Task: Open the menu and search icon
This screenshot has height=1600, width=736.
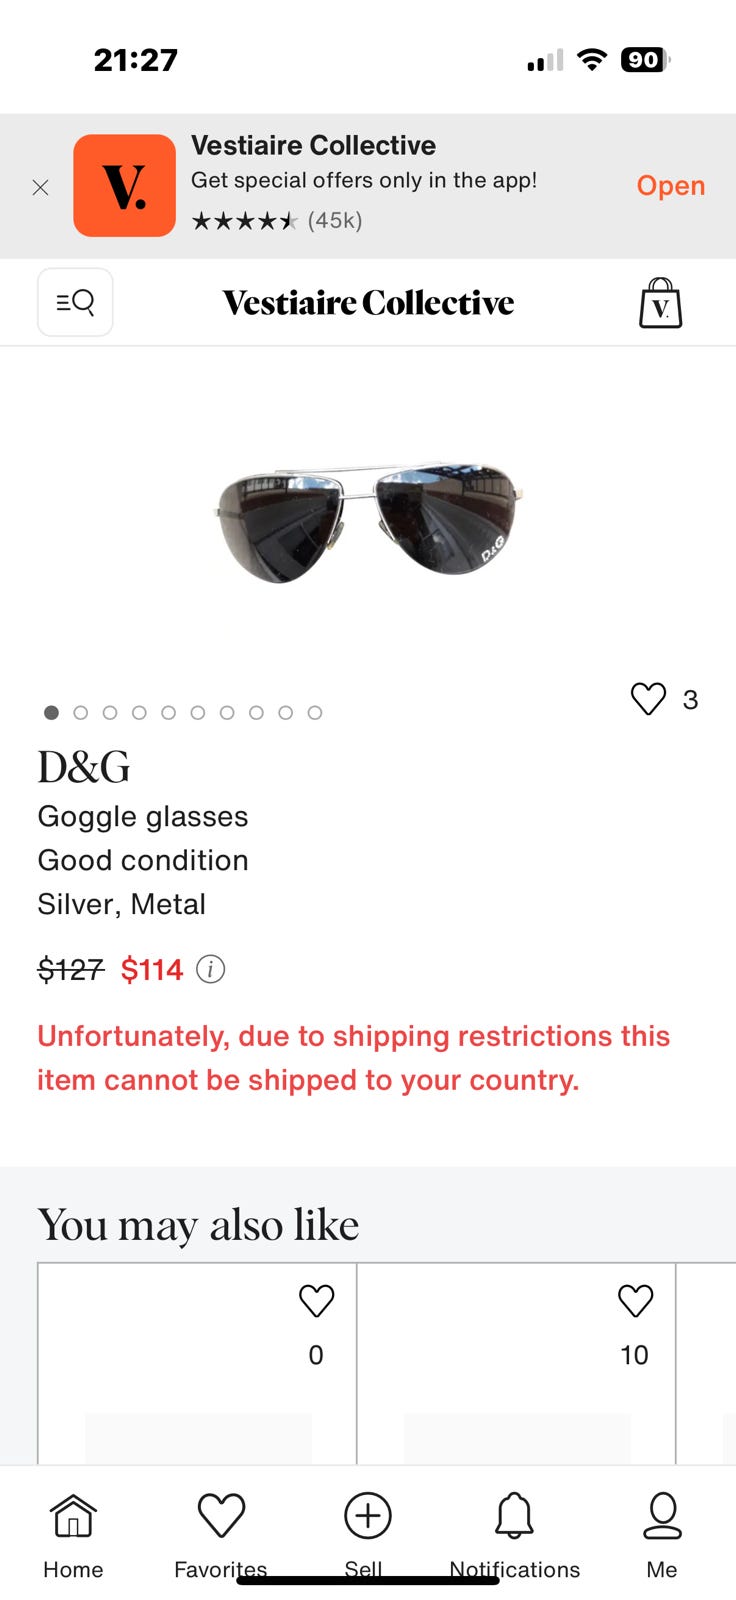Action: coord(75,302)
